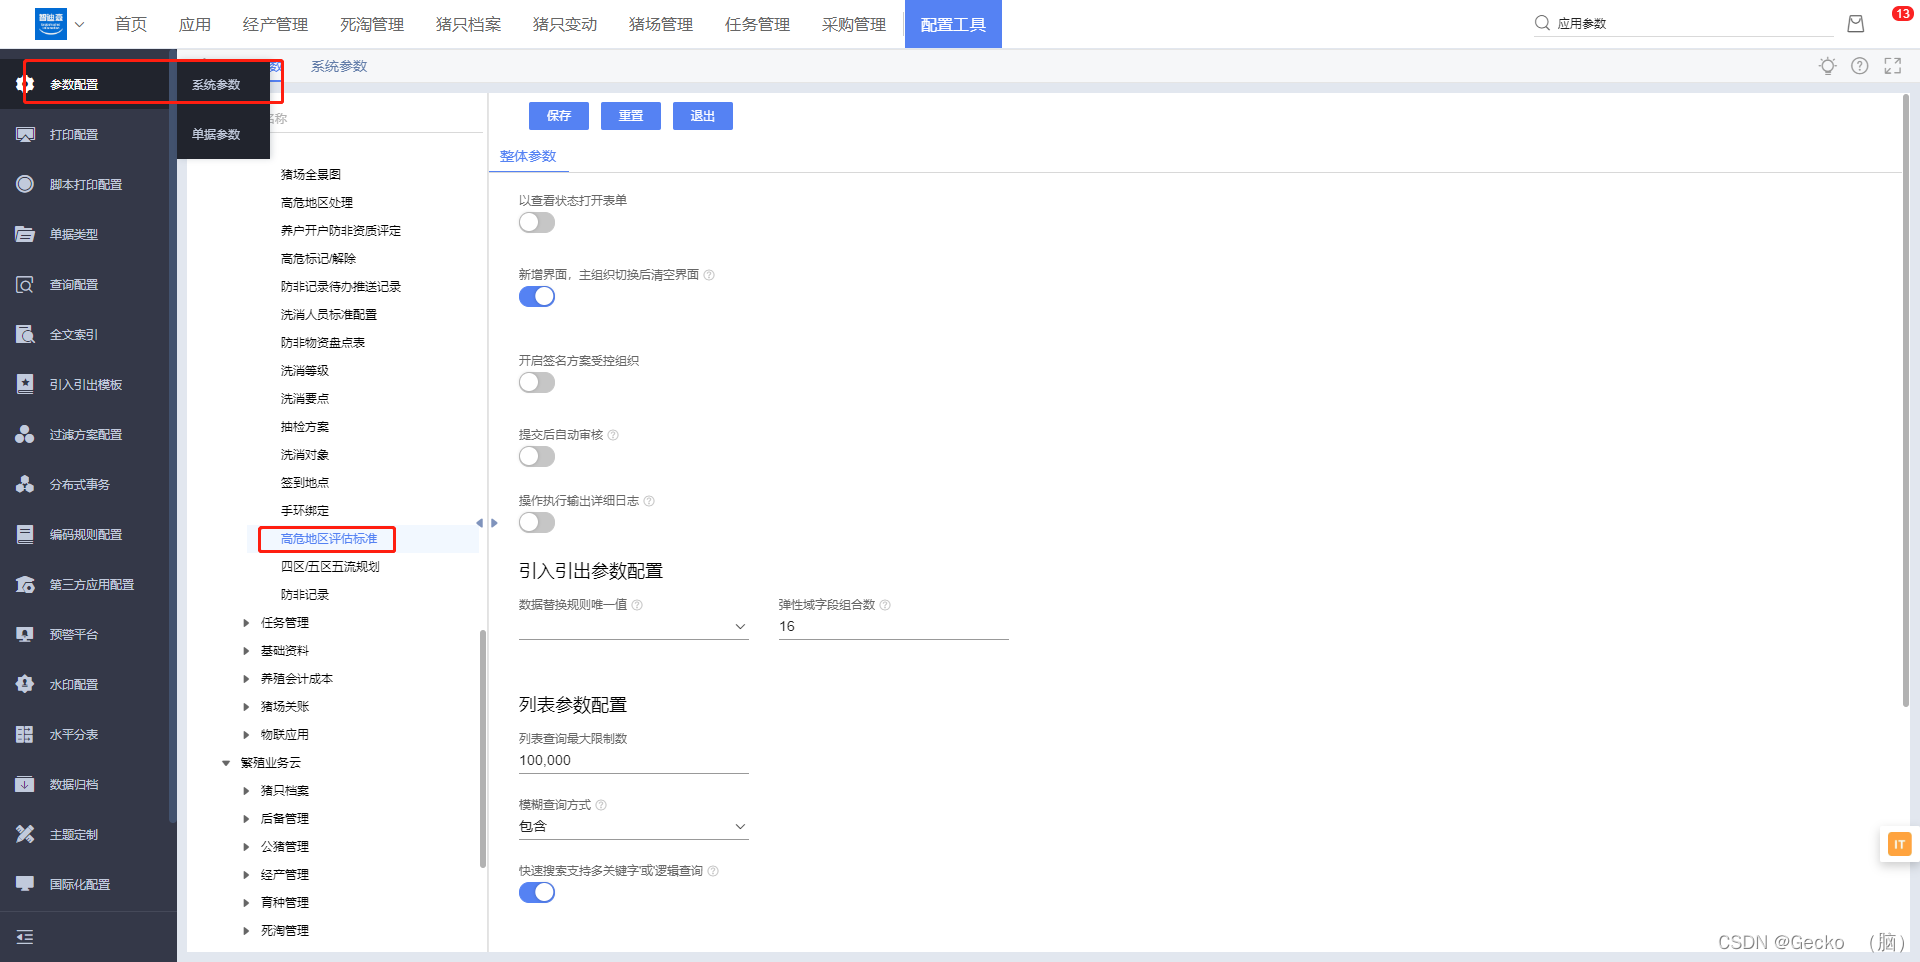Open 水印配置 gear icon
Image resolution: width=1920 pixels, height=962 pixels.
pos(25,684)
